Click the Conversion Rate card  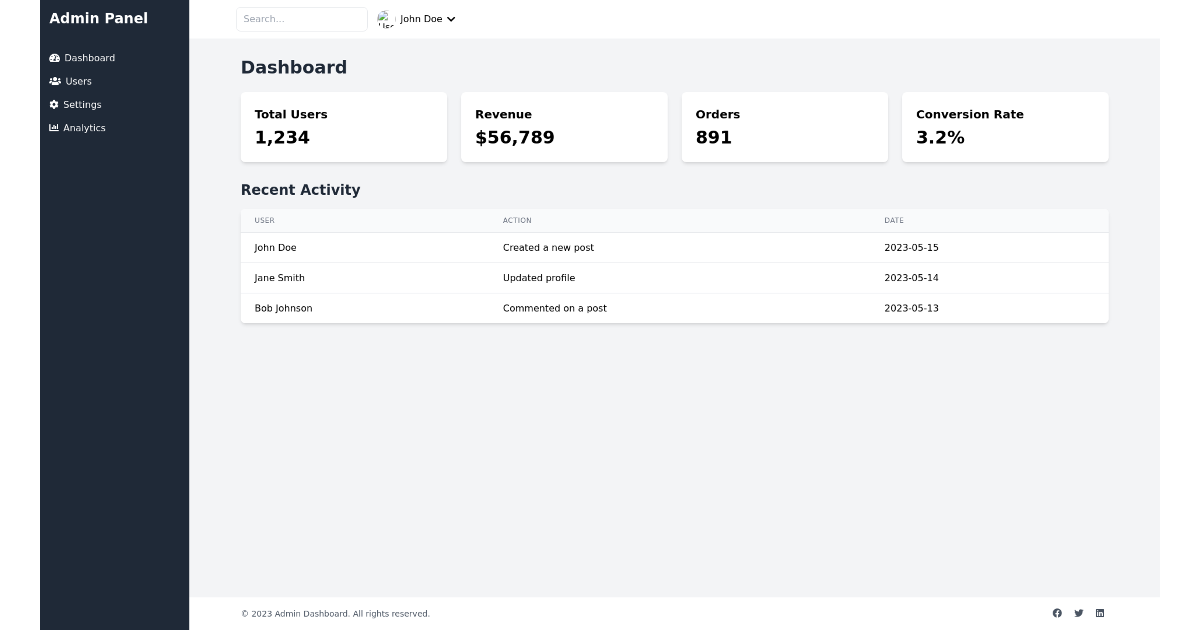pyautogui.click(x=1004, y=126)
